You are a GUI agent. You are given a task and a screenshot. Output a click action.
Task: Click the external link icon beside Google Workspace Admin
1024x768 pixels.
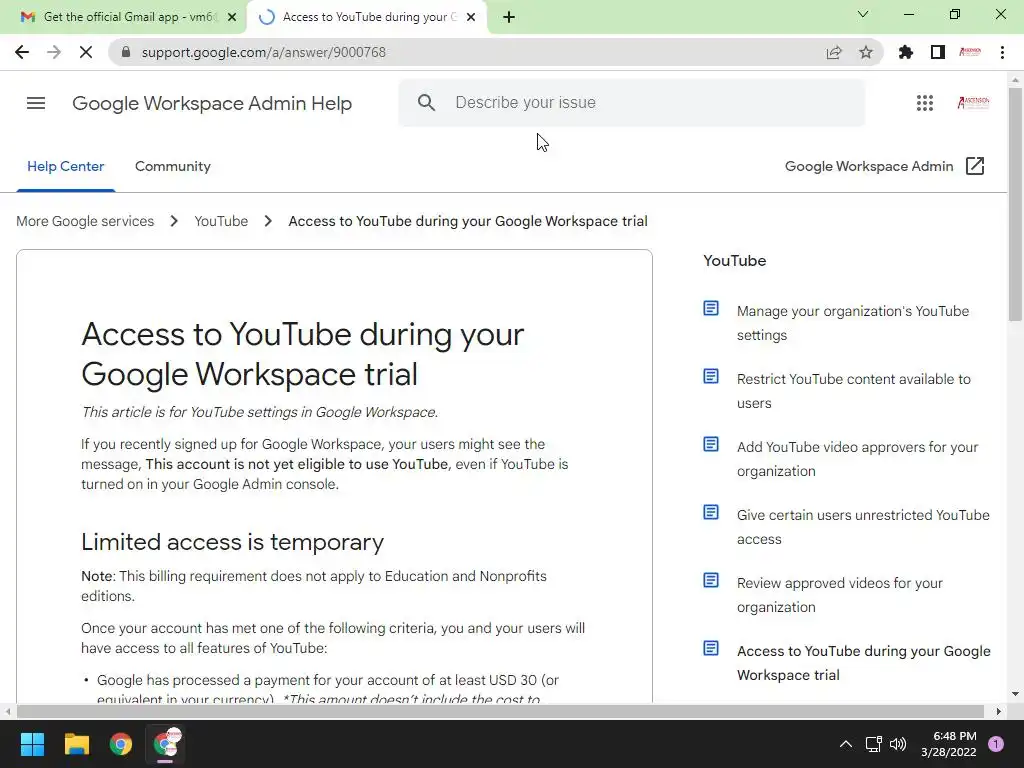click(x=975, y=166)
